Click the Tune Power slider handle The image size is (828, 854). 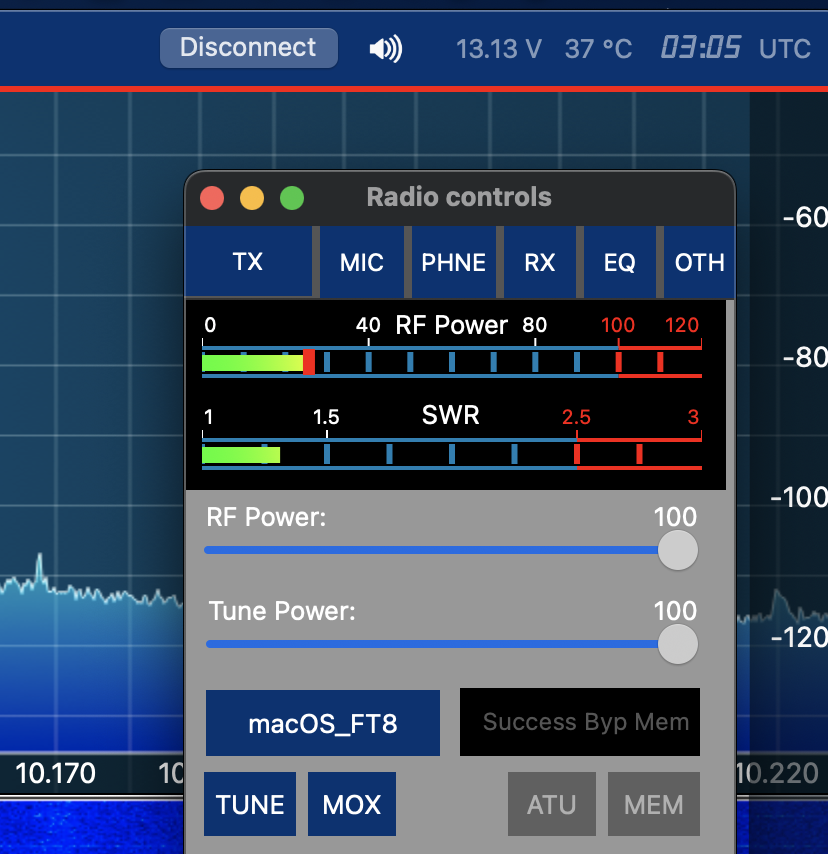678,644
